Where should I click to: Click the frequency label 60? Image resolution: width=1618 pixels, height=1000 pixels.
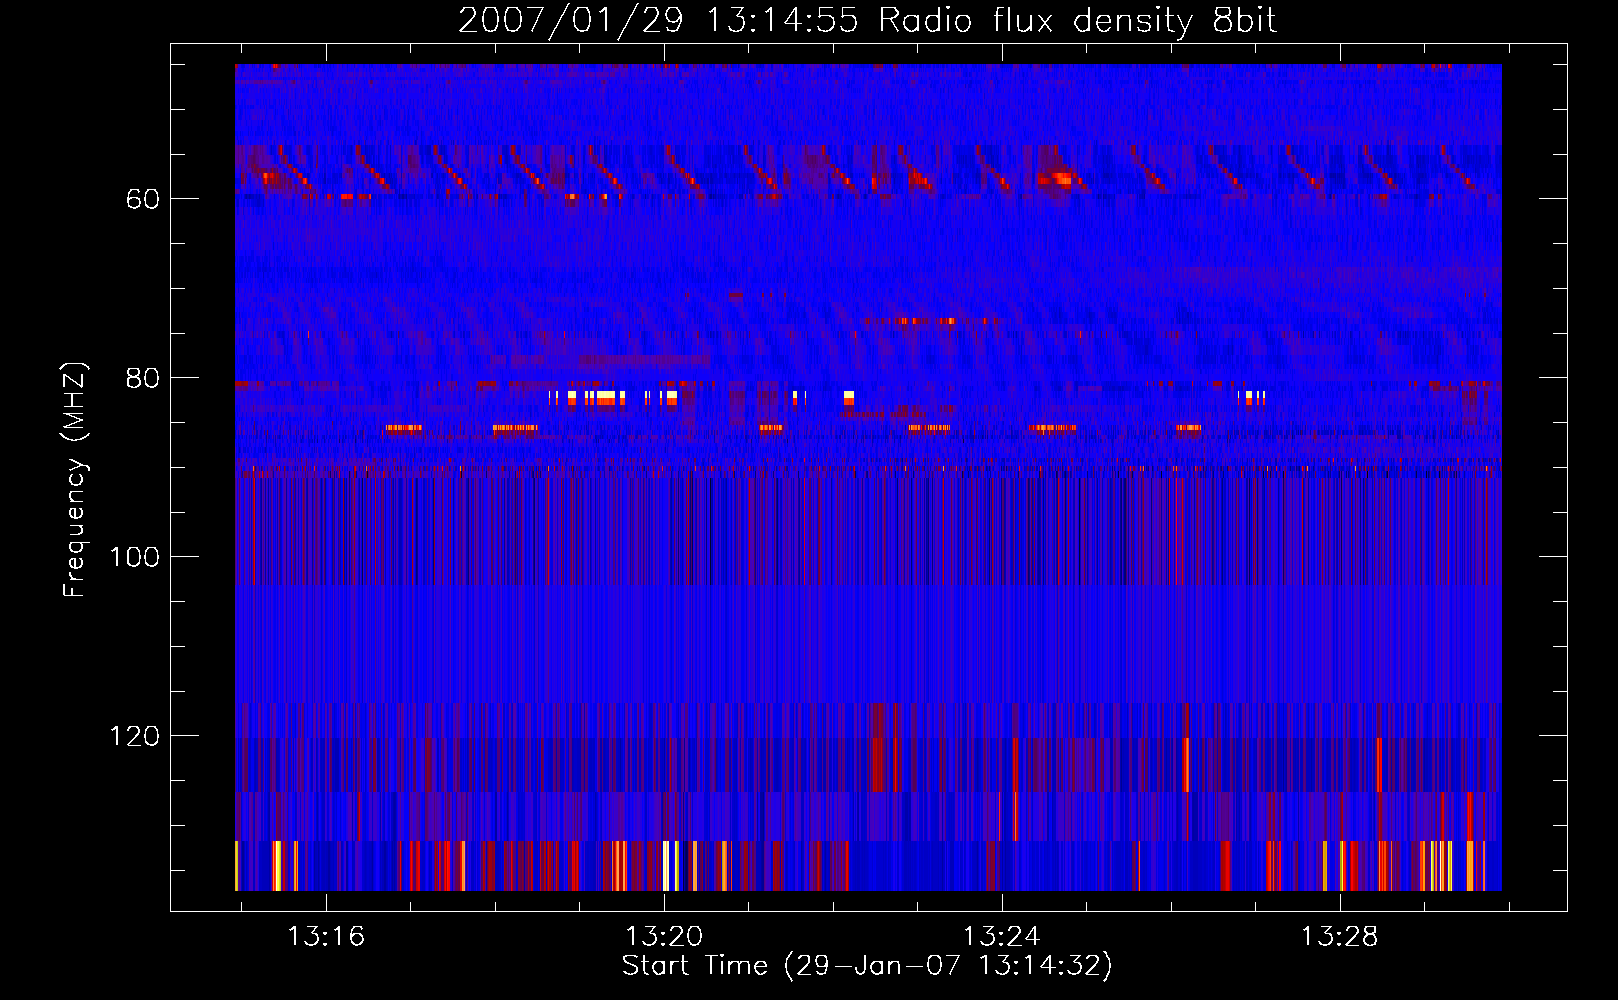[142, 199]
